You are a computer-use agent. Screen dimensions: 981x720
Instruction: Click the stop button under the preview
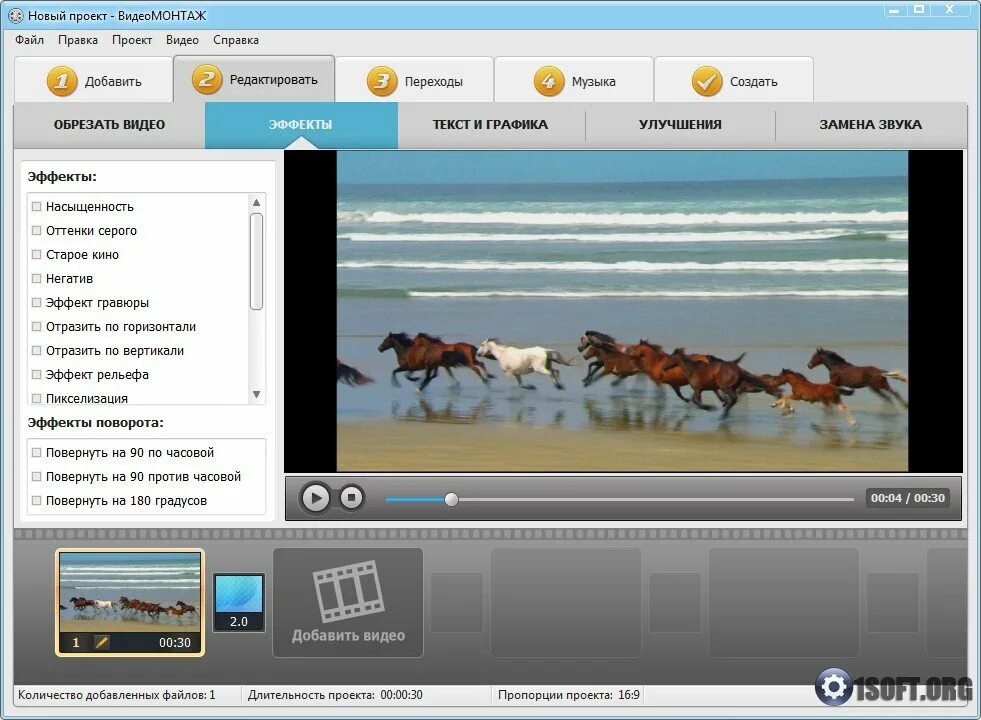pos(352,498)
